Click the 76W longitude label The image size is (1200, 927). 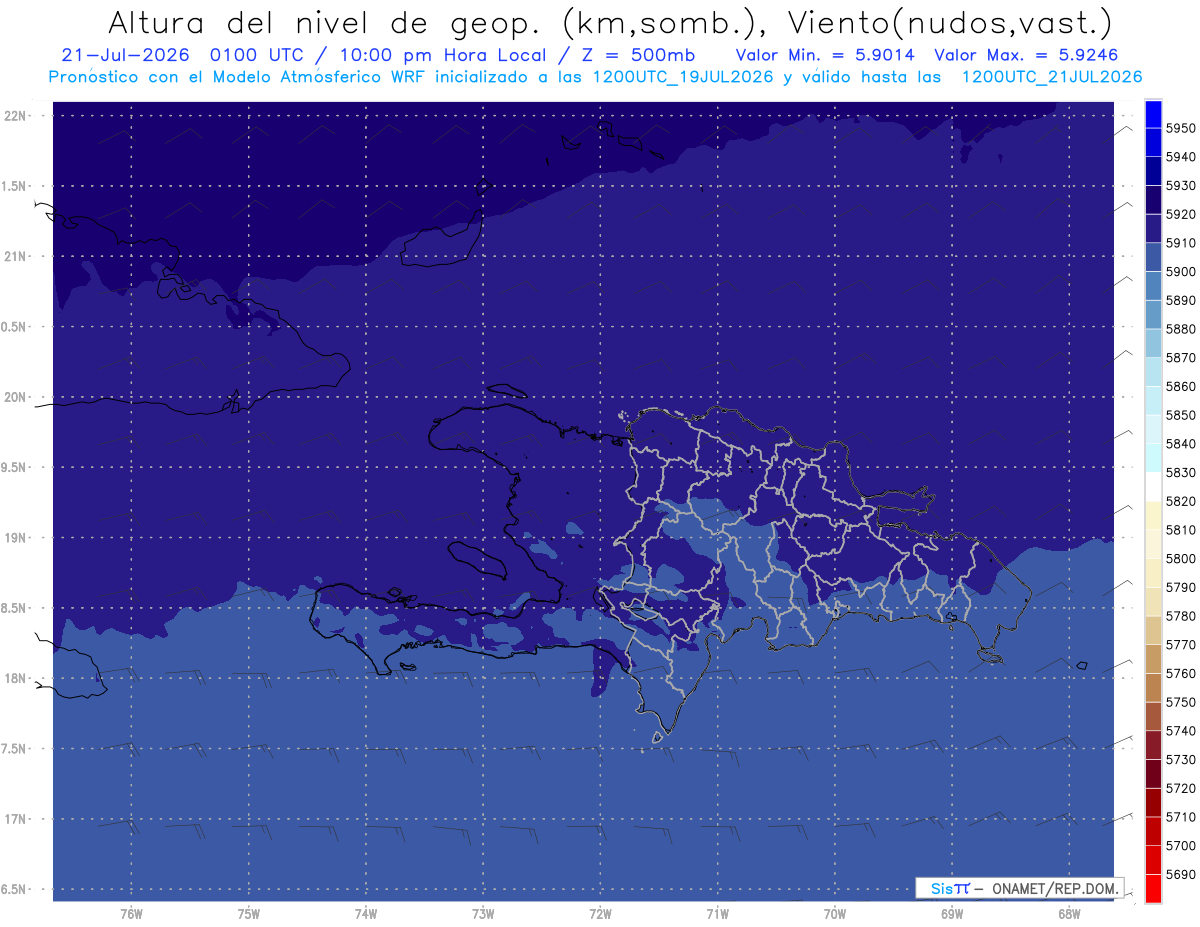[x=131, y=913]
